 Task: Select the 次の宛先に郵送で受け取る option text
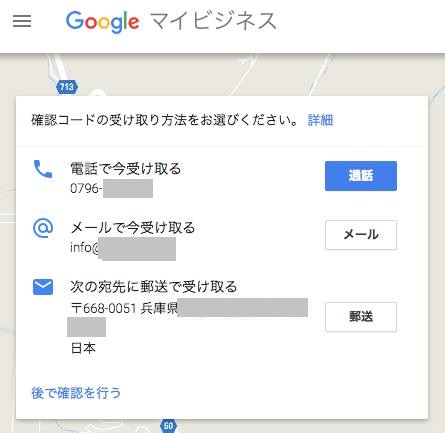pos(154,287)
